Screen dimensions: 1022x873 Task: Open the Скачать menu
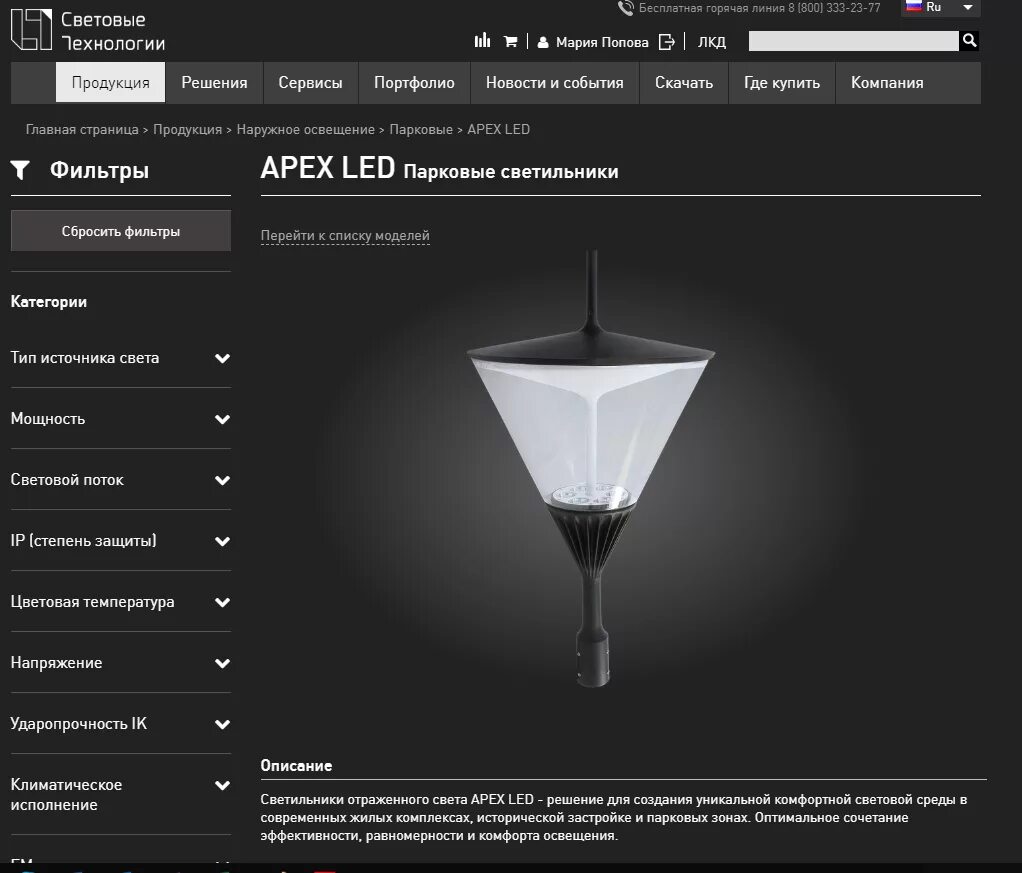[x=684, y=83]
